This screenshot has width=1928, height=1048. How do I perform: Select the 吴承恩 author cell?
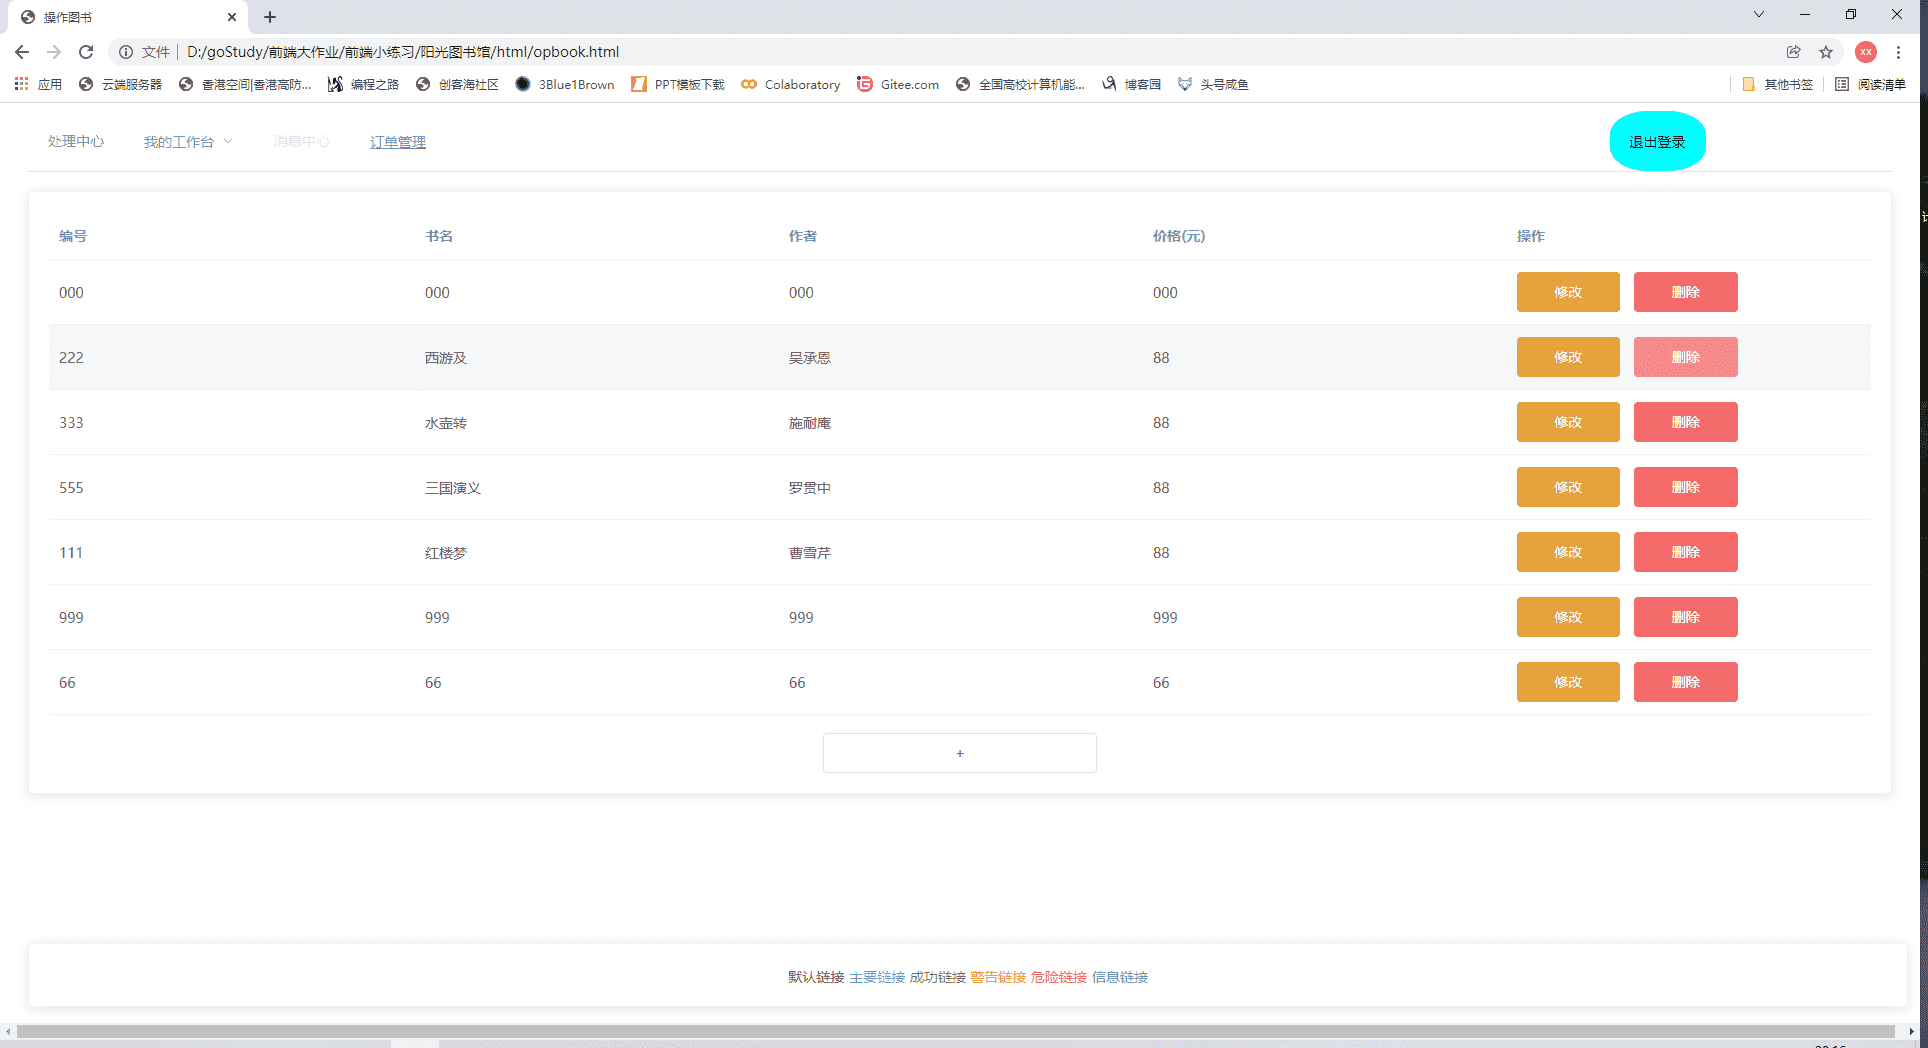810,358
